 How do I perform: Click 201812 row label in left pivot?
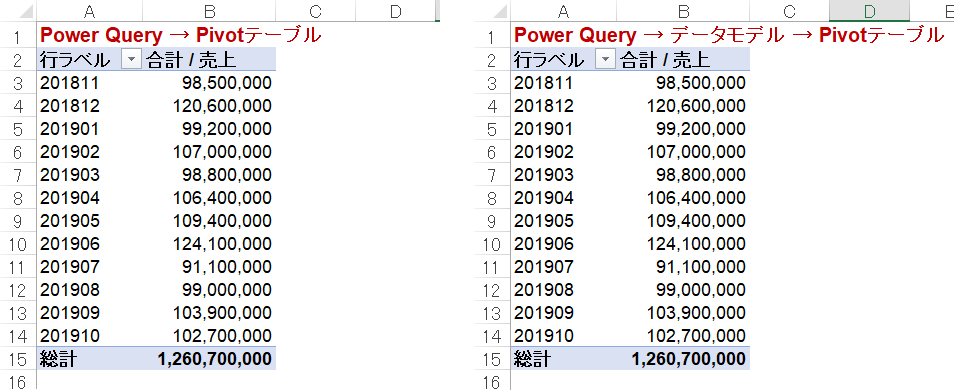[x=70, y=106]
